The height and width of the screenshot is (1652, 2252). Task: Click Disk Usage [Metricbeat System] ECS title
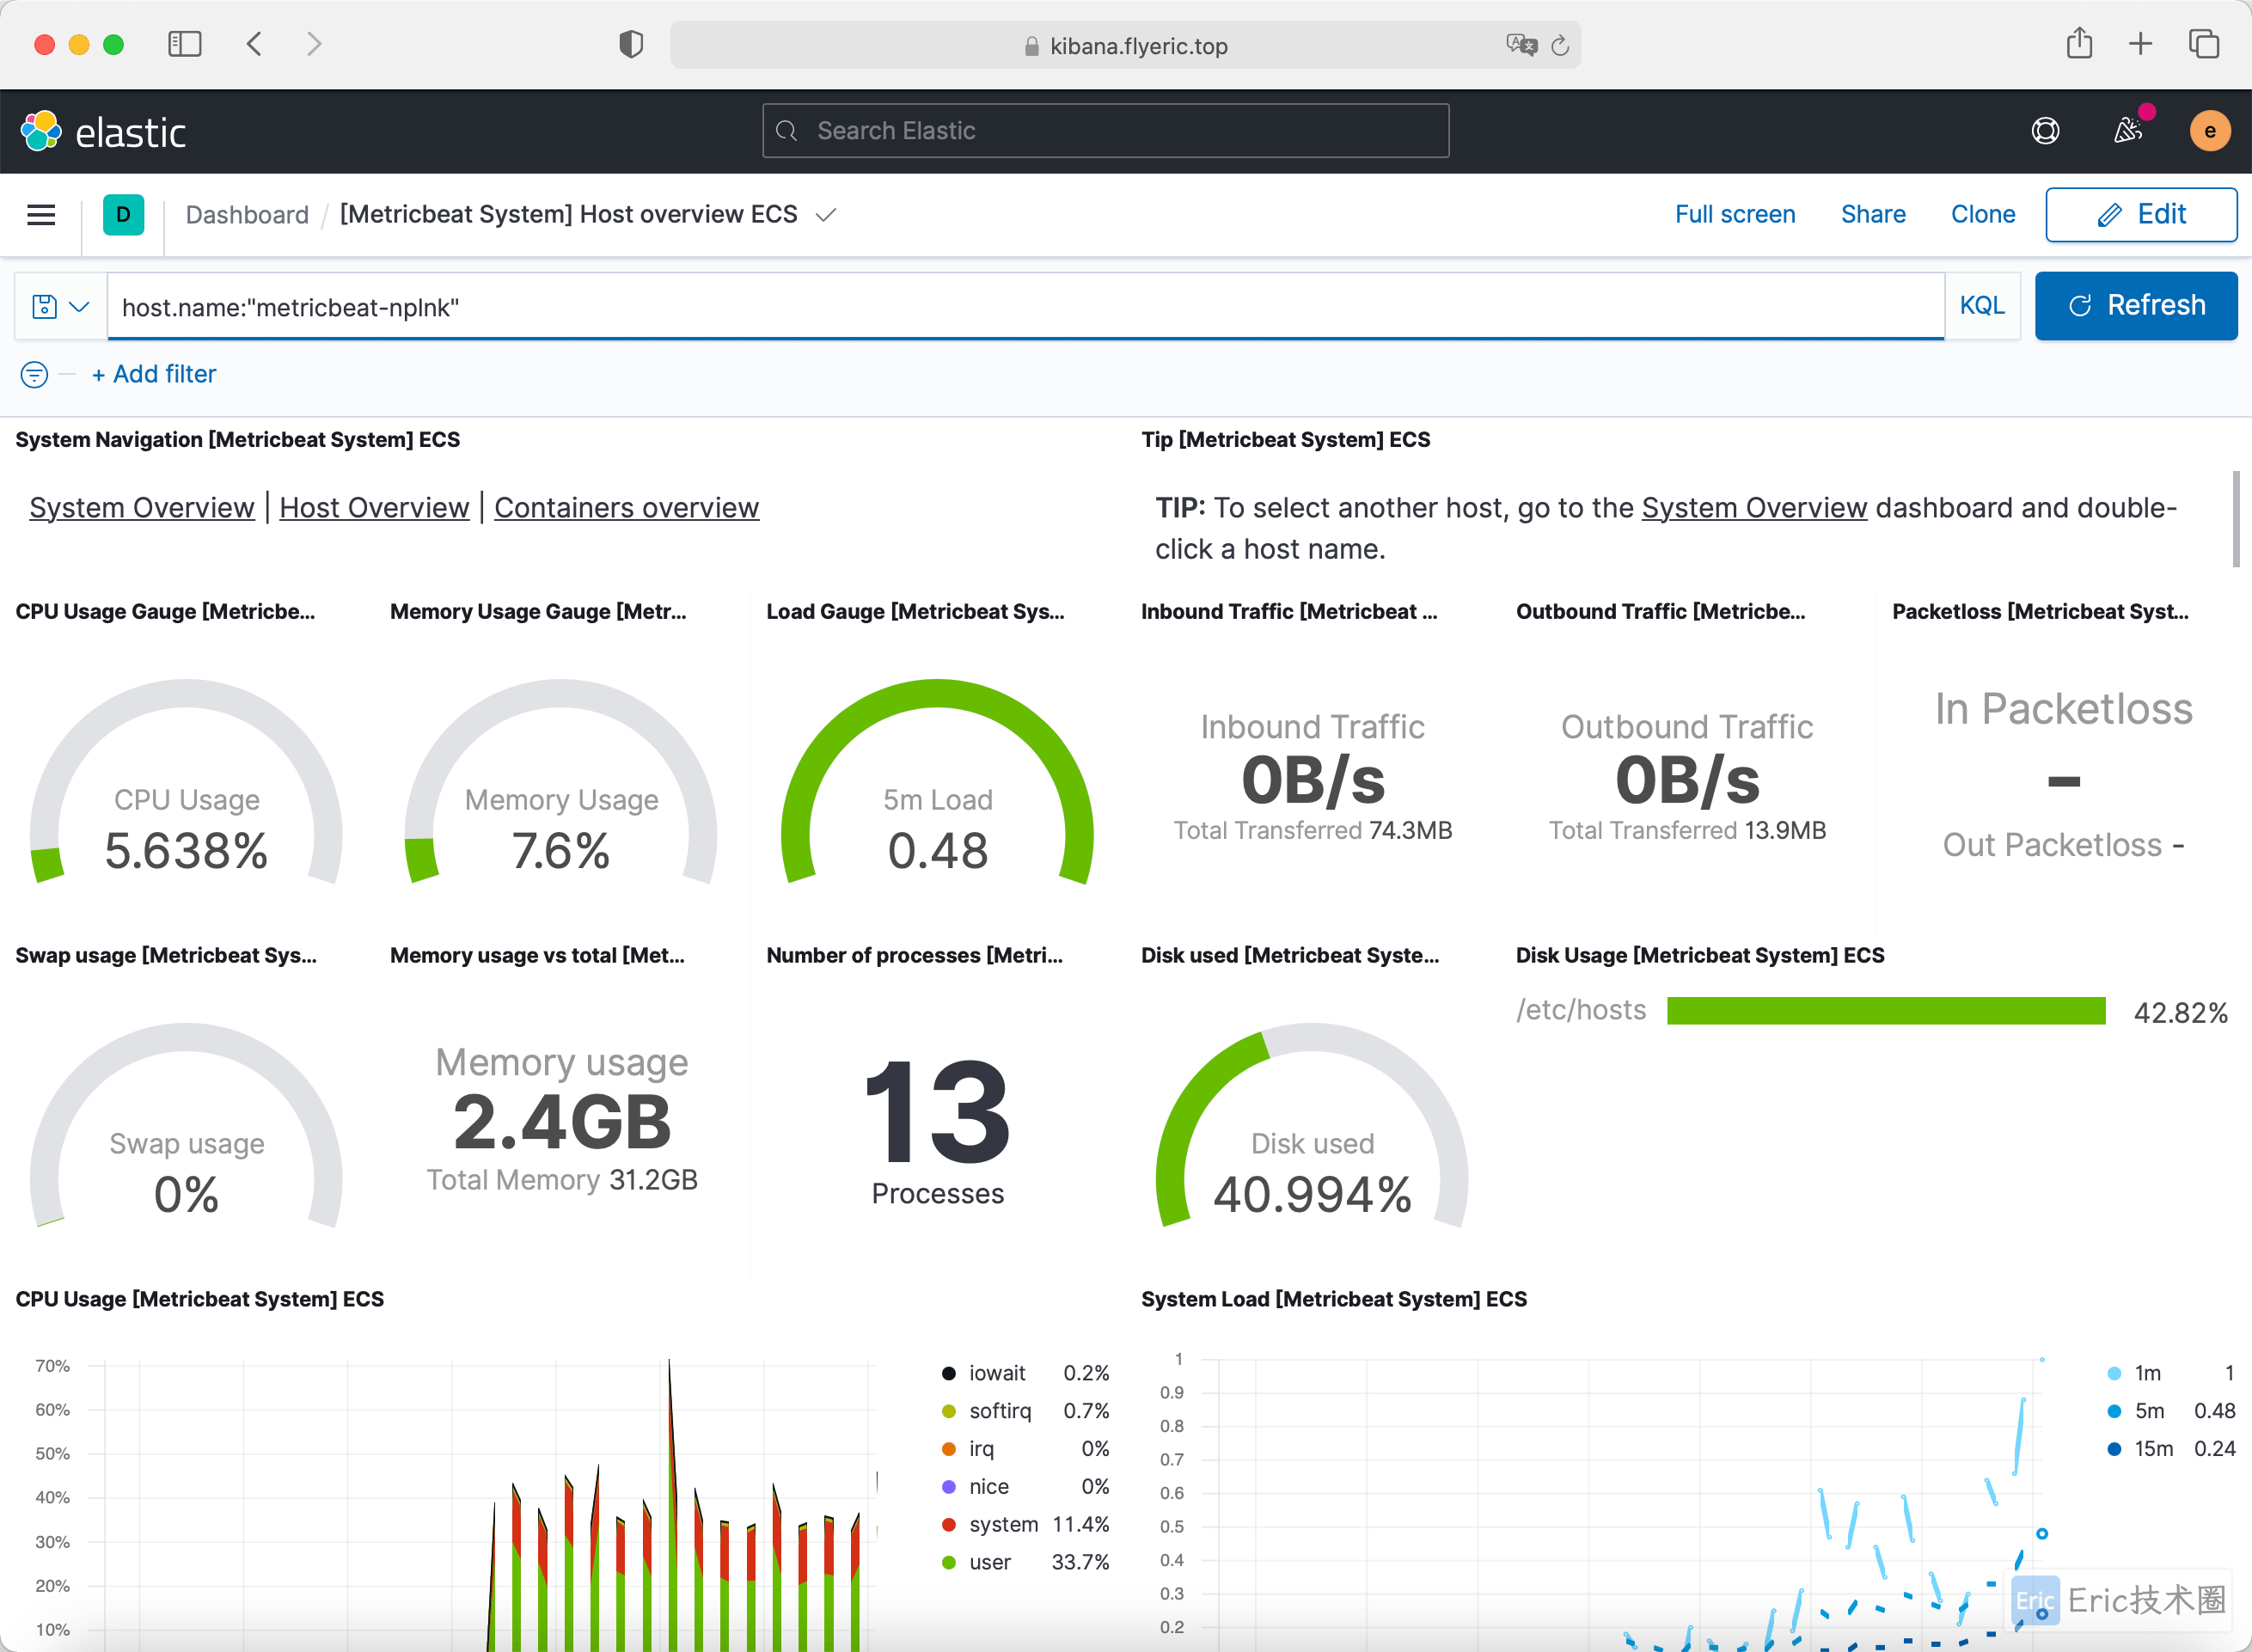(x=1699, y=955)
